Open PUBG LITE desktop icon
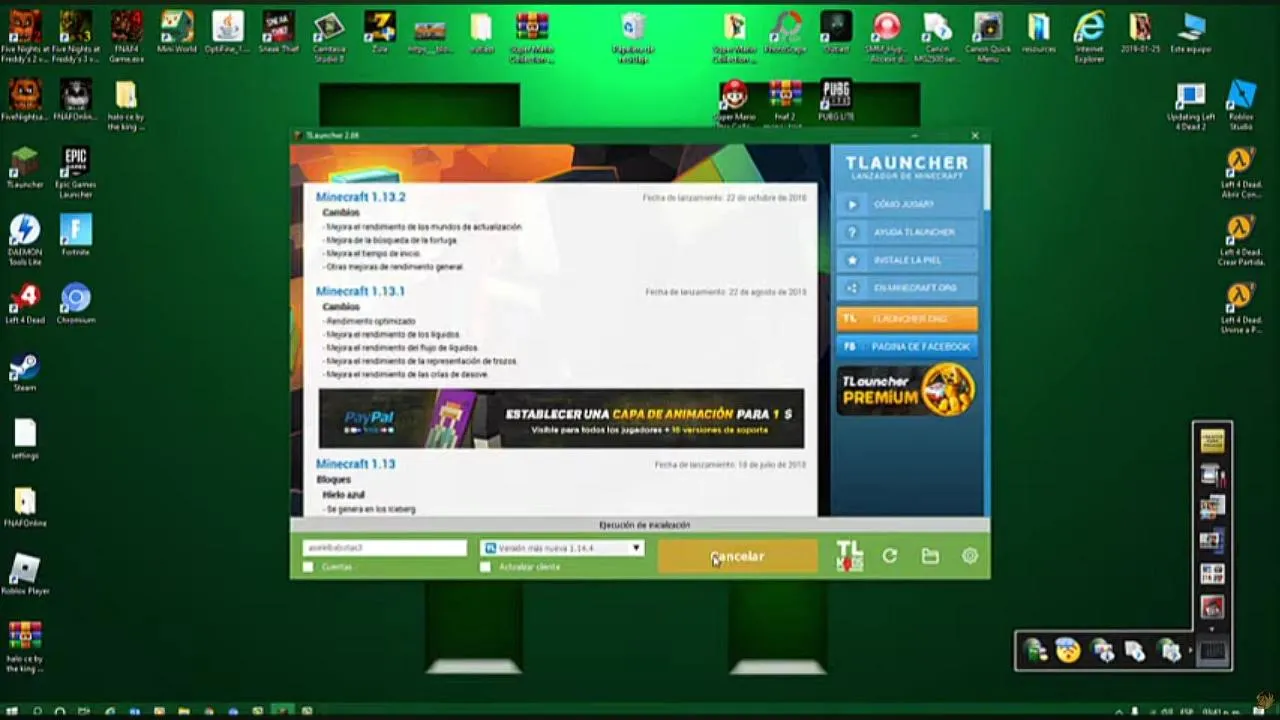Image resolution: width=1280 pixels, height=720 pixels. [835, 96]
